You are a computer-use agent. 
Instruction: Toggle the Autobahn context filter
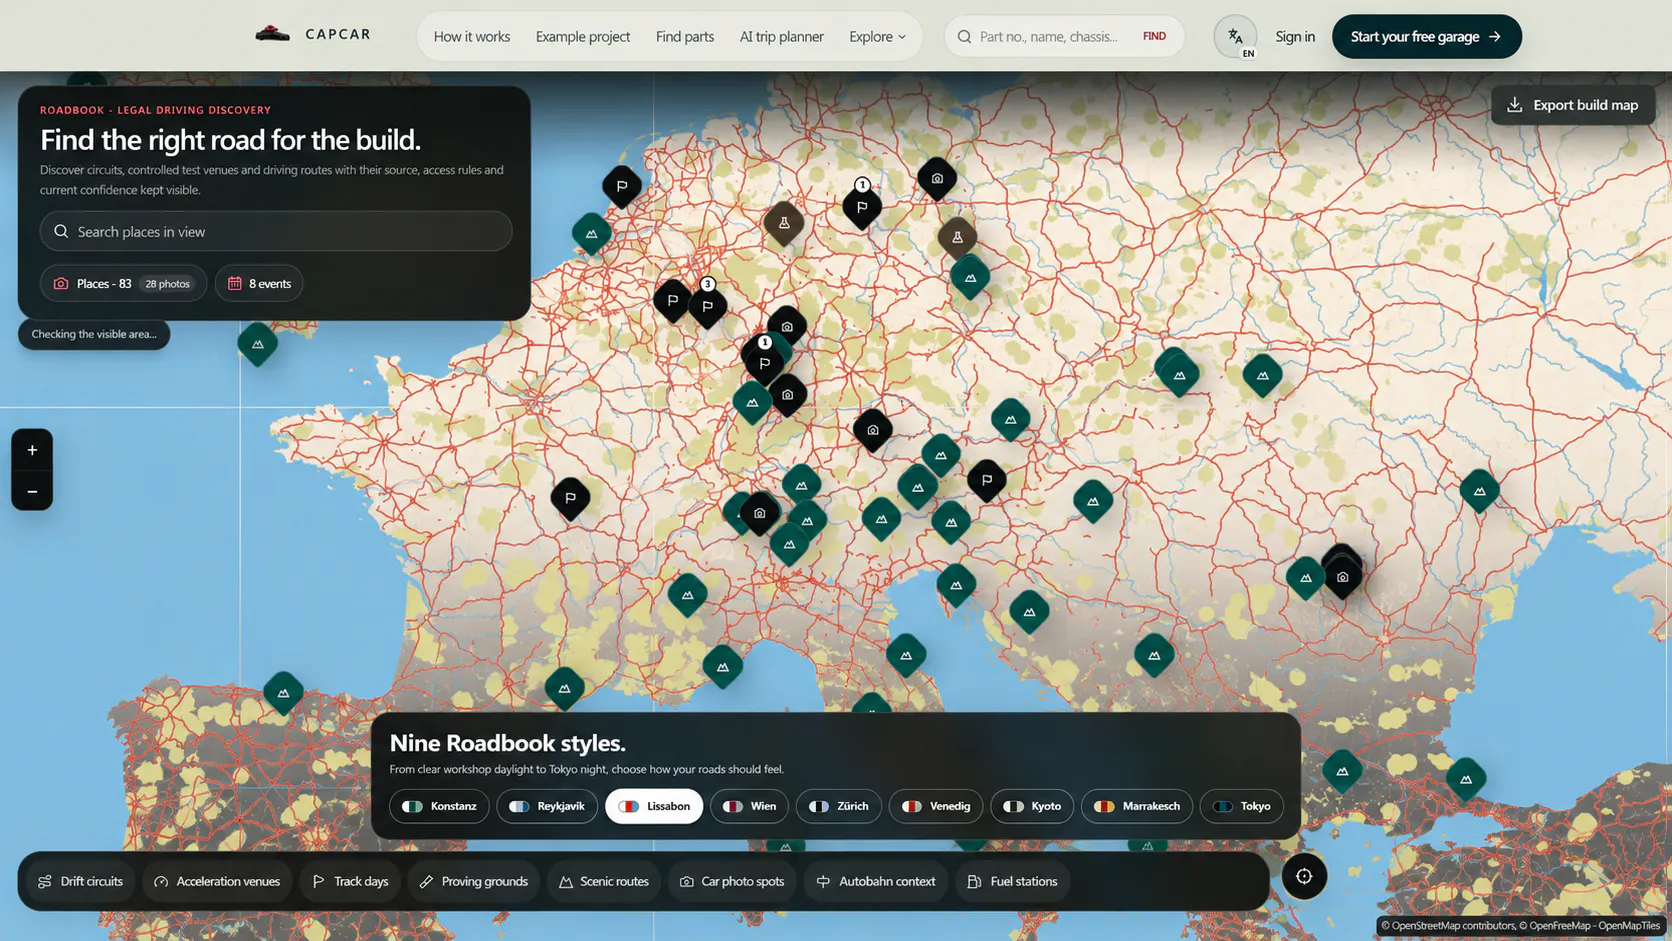click(876, 881)
